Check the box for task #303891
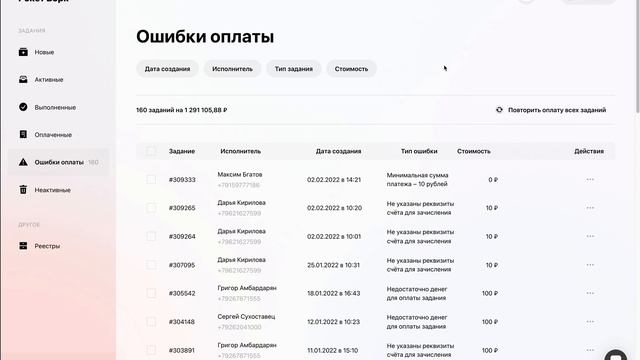 click(x=151, y=350)
